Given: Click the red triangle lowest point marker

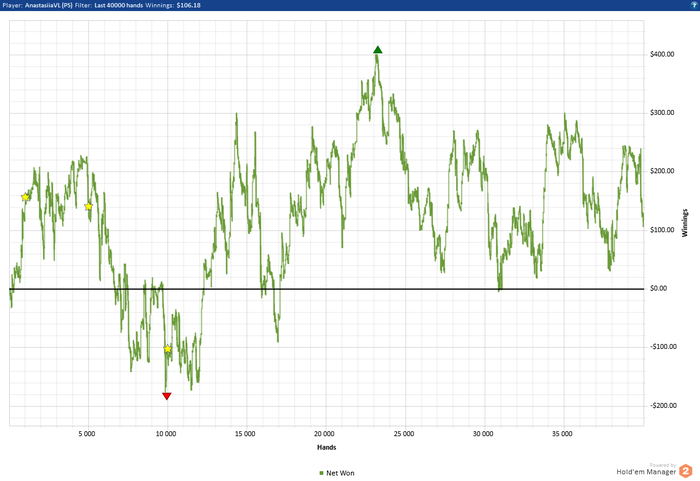Looking at the screenshot, I should point(167,396).
